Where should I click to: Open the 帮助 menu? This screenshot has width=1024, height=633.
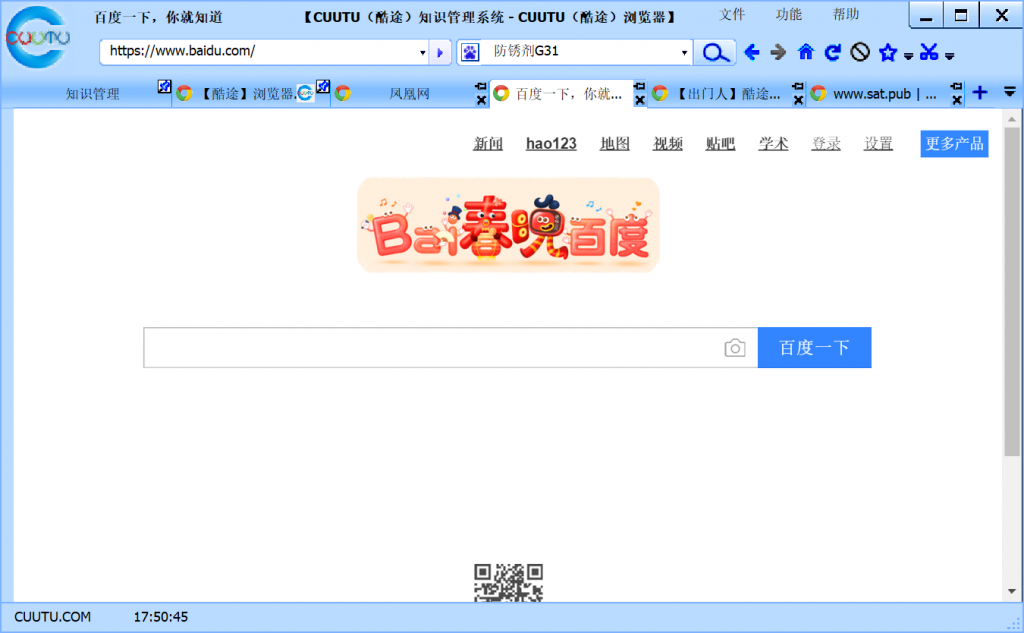click(846, 14)
